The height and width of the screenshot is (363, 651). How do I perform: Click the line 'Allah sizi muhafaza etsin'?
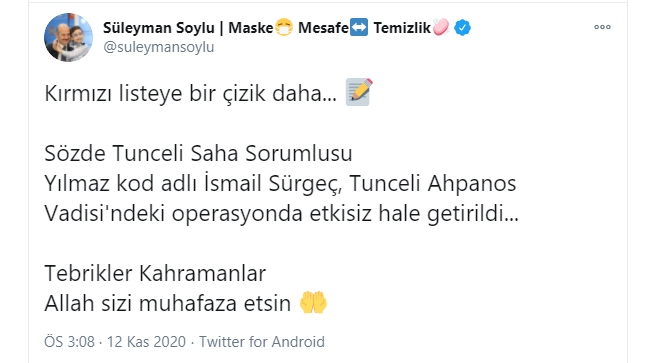tap(167, 303)
